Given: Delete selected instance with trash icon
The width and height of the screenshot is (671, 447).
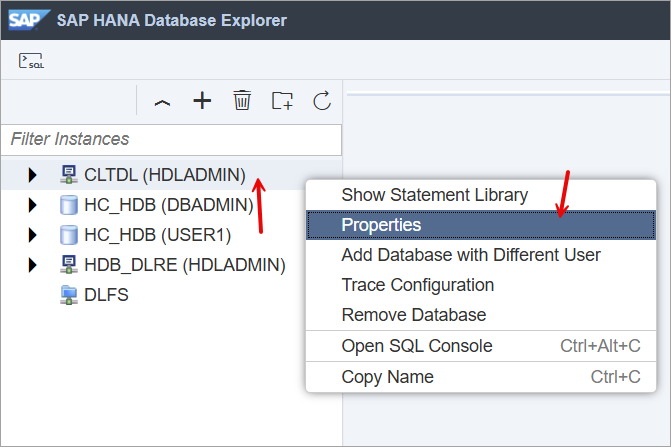Looking at the screenshot, I should click(242, 100).
